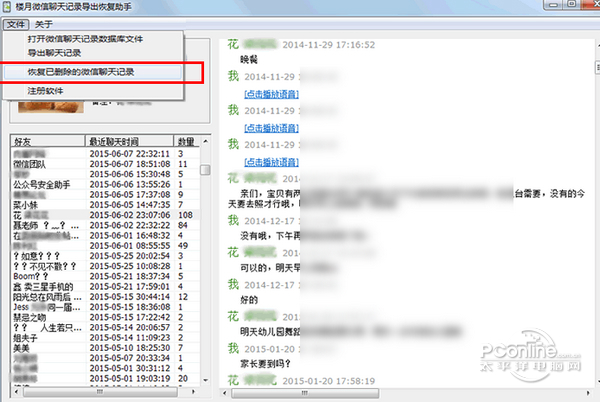
Task: Choose 打开微信聊天记录数据库文件 menu entry
Action: [85, 39]
